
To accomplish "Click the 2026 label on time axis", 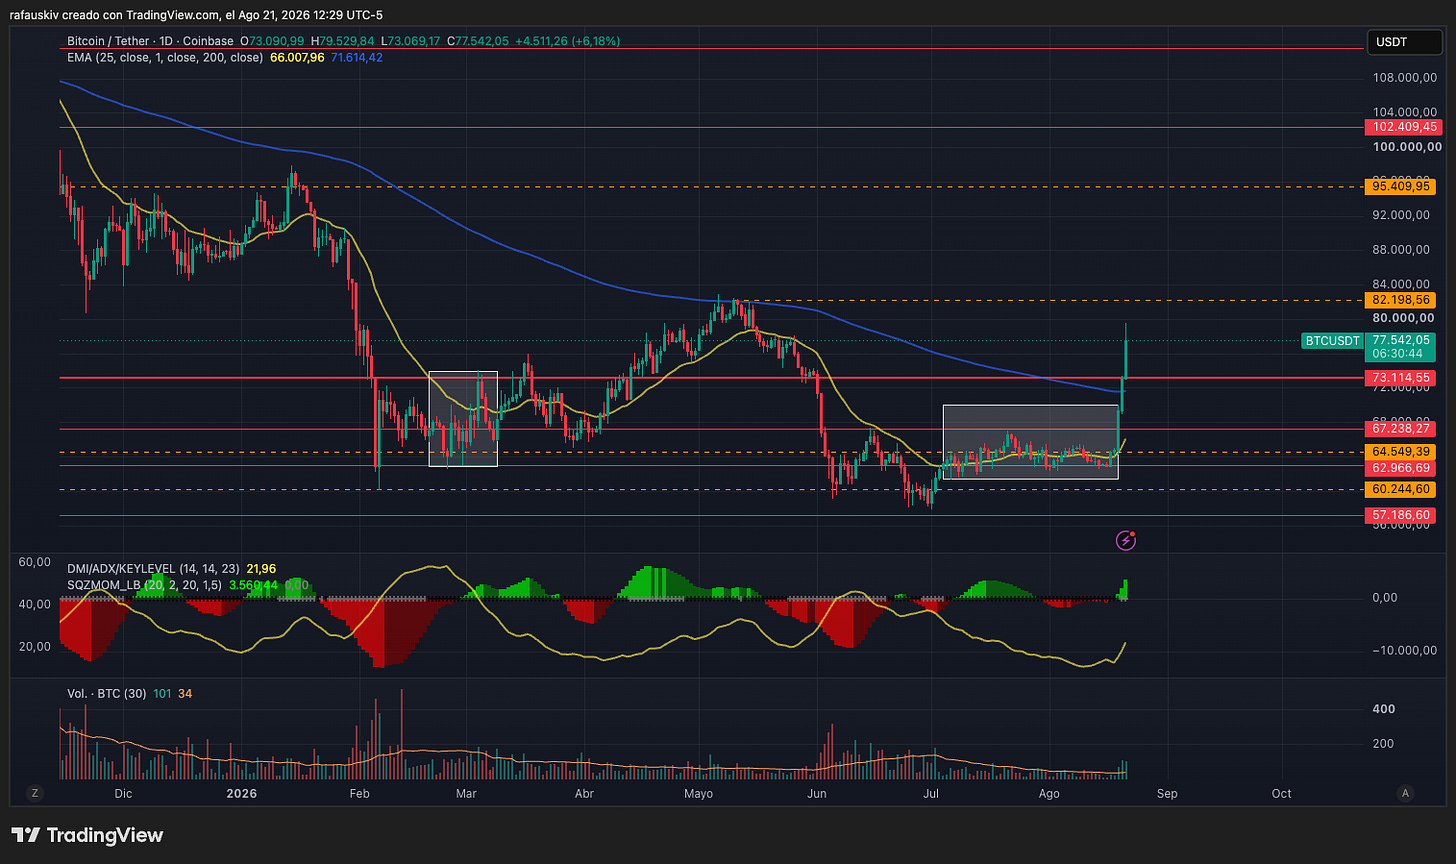I will (242, 793).
